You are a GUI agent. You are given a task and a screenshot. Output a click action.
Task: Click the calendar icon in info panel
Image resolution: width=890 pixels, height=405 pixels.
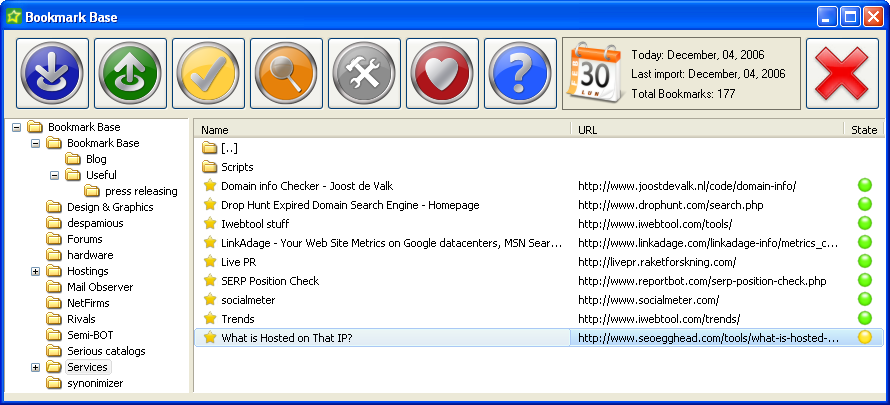(593, 73)
